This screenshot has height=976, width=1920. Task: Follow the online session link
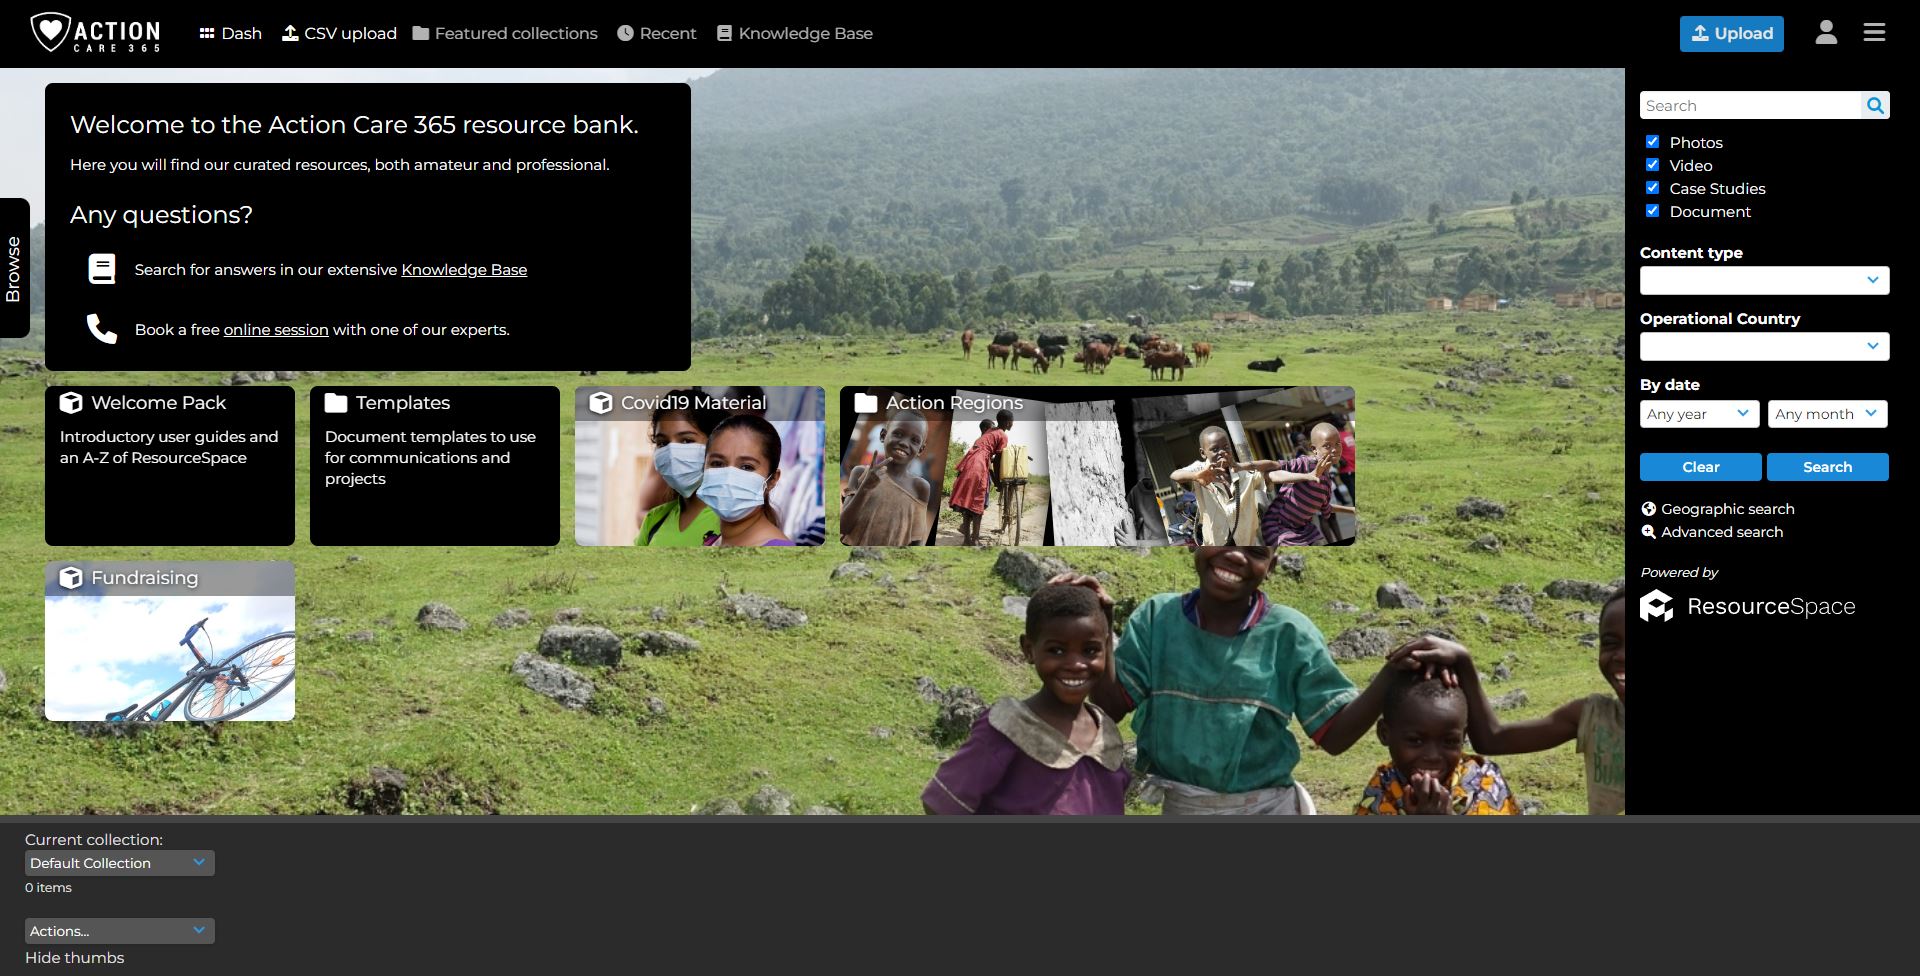pyautogui.click(x=276, y=330)
